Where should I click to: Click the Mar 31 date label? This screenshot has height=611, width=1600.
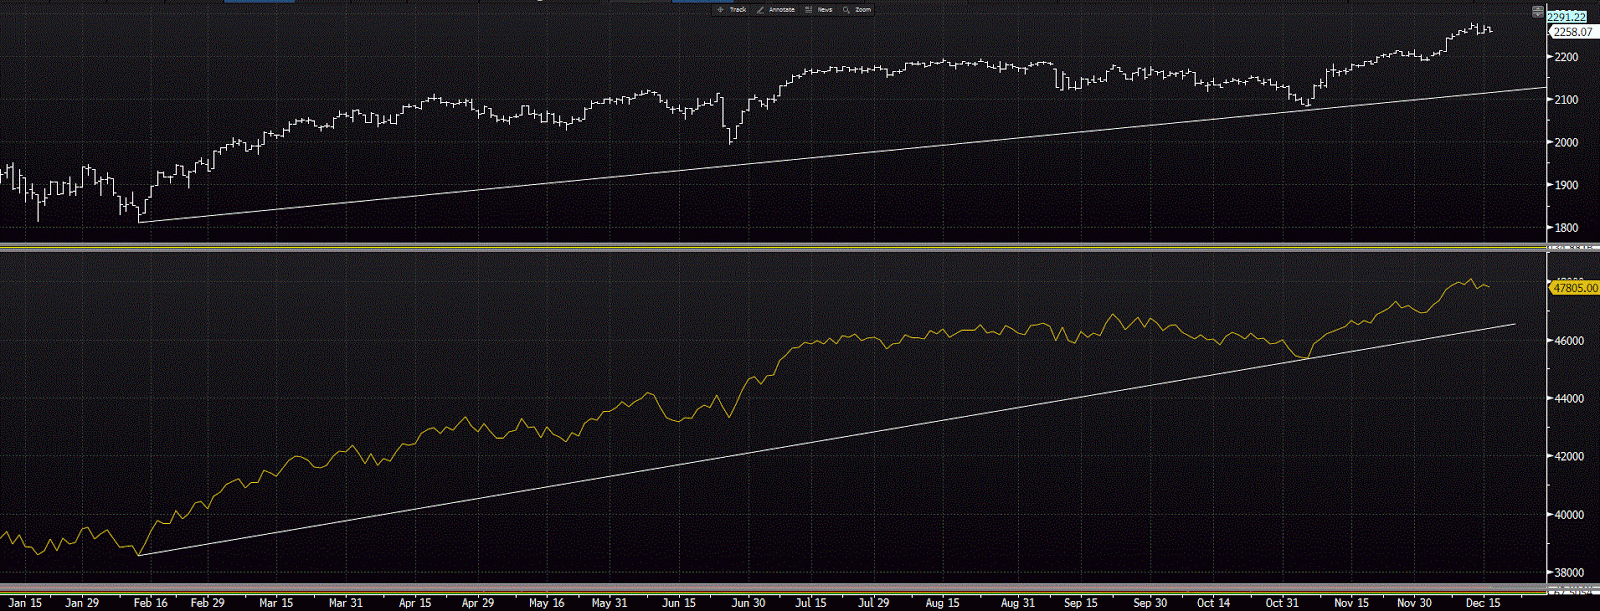[345, 603]
